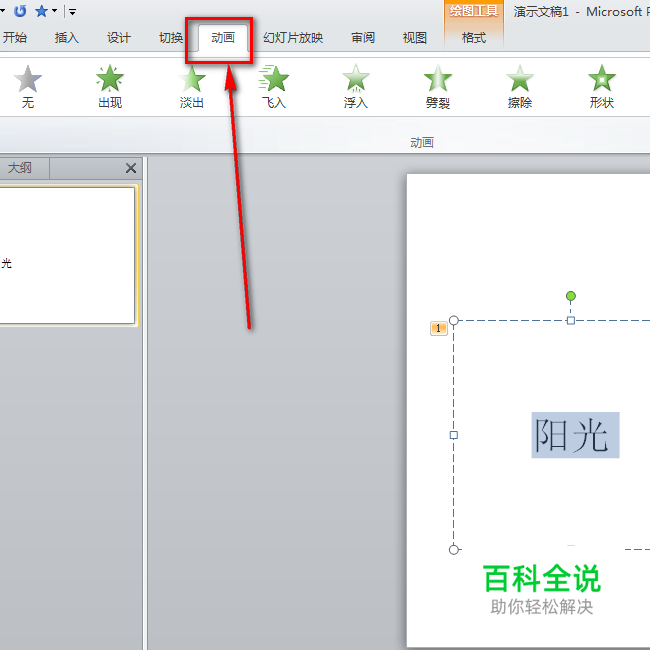Viewport: 650px width, 650px height.
Task: Select the 动画 (Animations) tab
Action: click(223, 38)
